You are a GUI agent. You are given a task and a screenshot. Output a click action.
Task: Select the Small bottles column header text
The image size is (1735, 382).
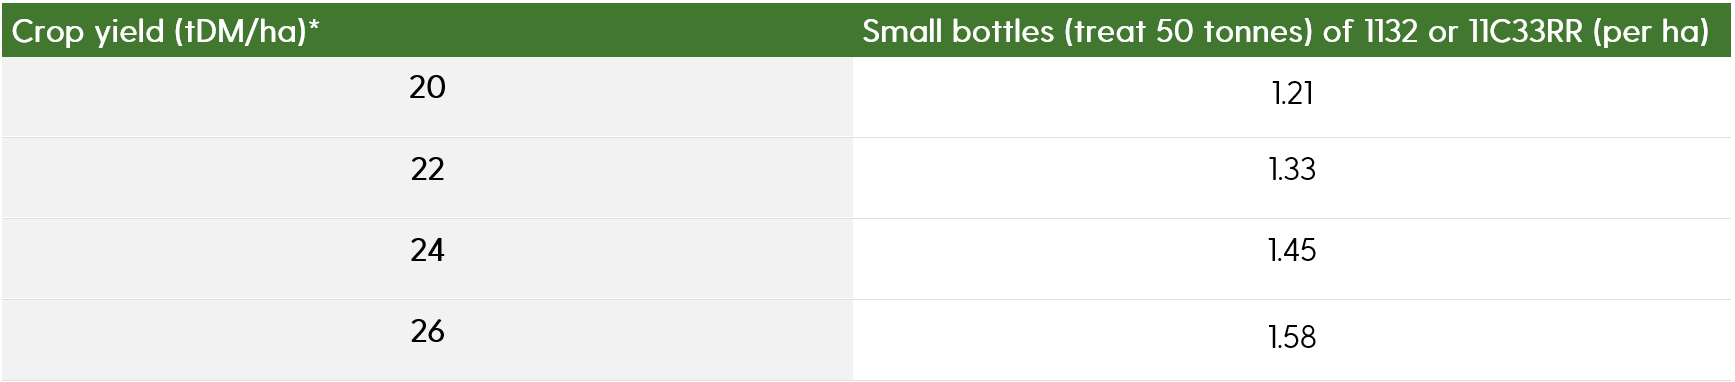(1286, 31)
